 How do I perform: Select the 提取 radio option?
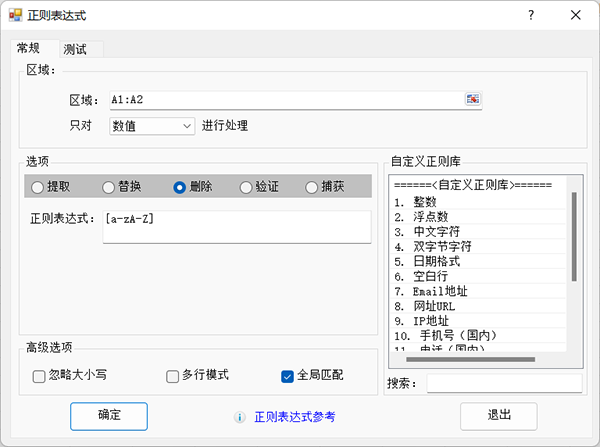tap(51, 187)
